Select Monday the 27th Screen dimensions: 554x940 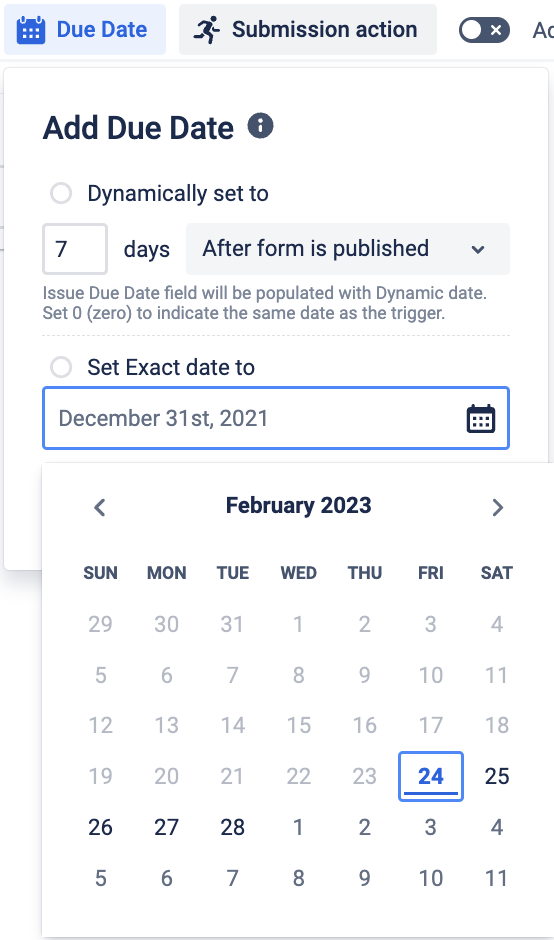167,827
